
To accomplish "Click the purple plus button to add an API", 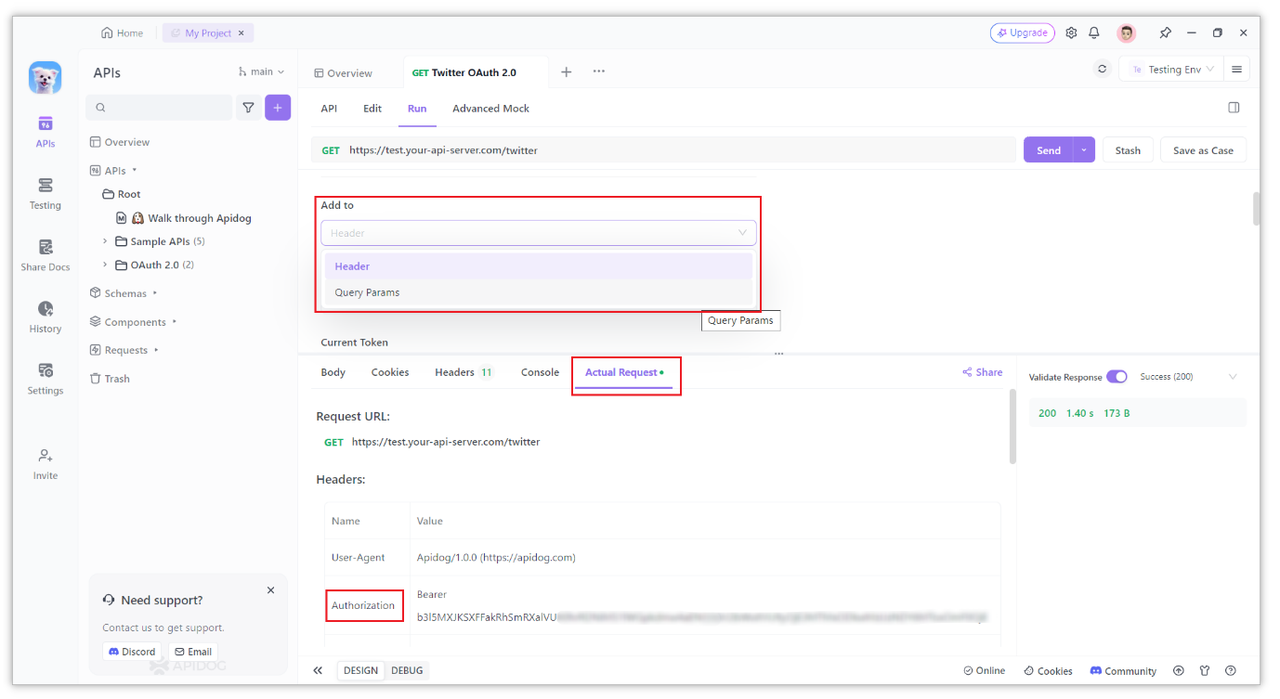I will 278,108.
